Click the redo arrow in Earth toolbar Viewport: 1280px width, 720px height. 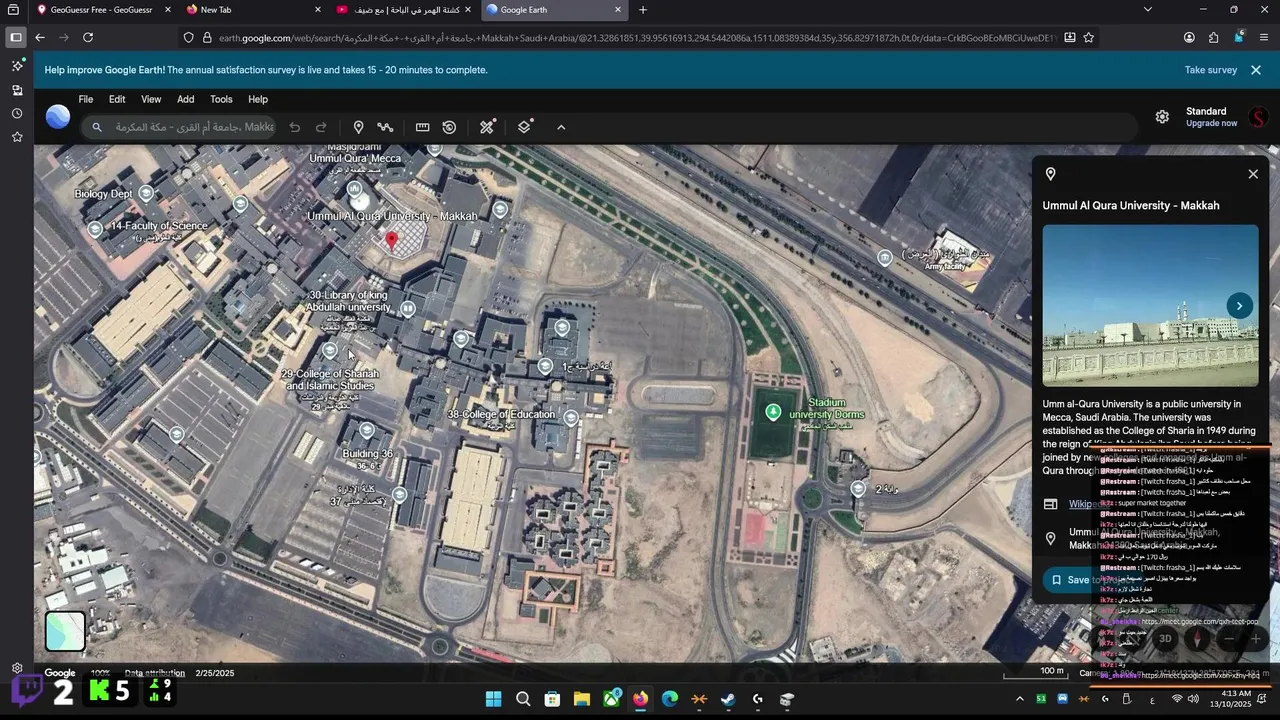[x=321, y=127]
